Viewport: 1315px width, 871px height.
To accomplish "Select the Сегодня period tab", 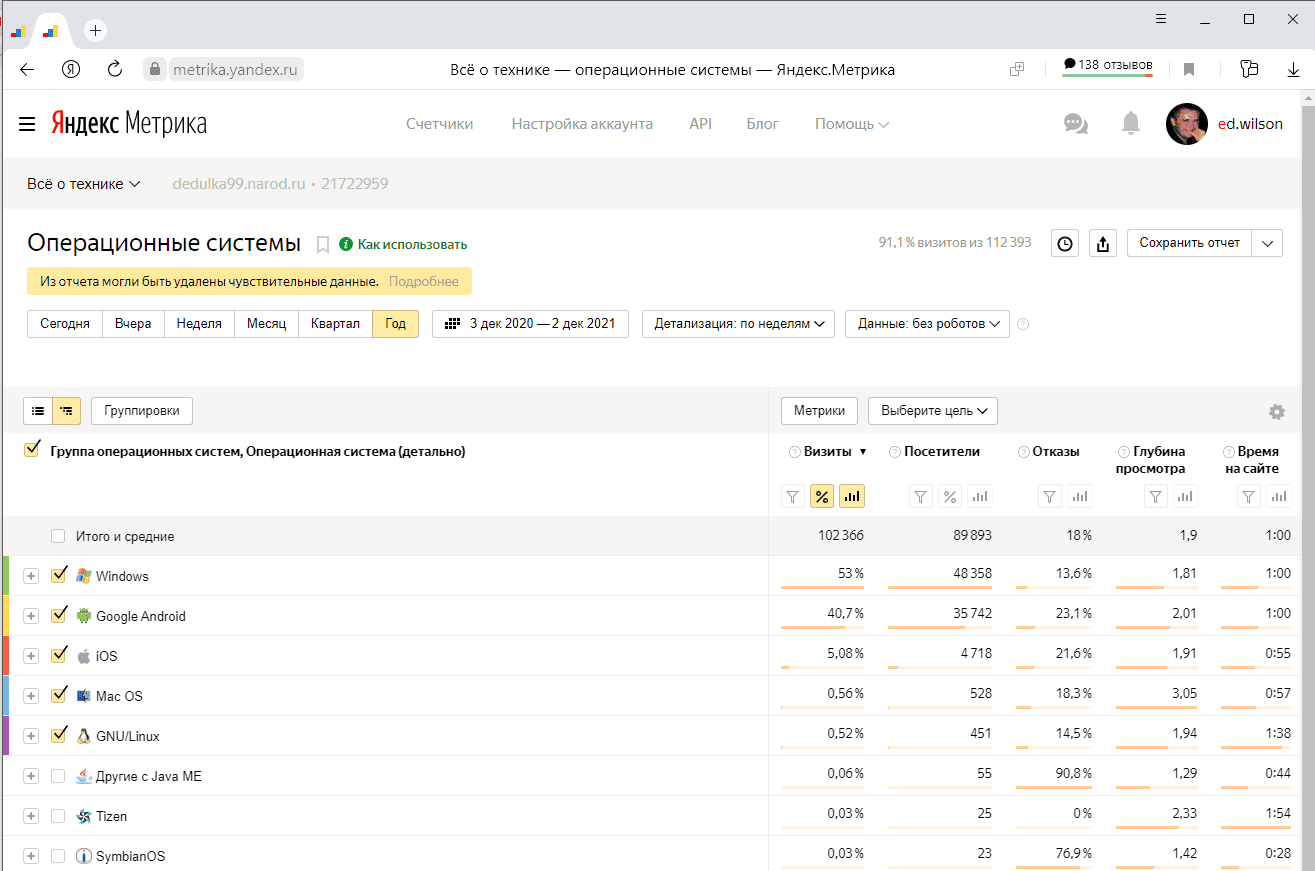I will [65, 324].
